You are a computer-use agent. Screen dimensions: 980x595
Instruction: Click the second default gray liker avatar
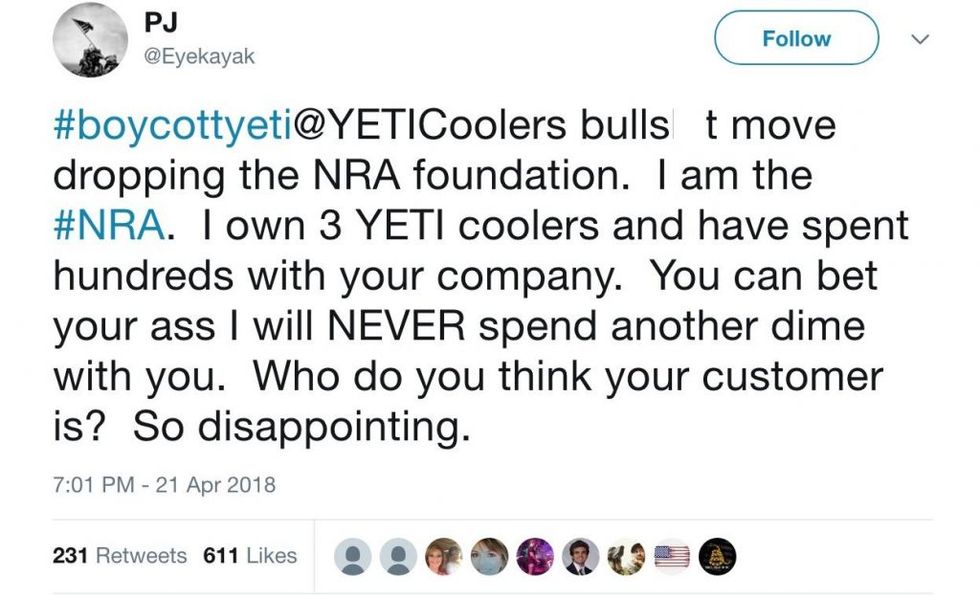tap(396, 556)
